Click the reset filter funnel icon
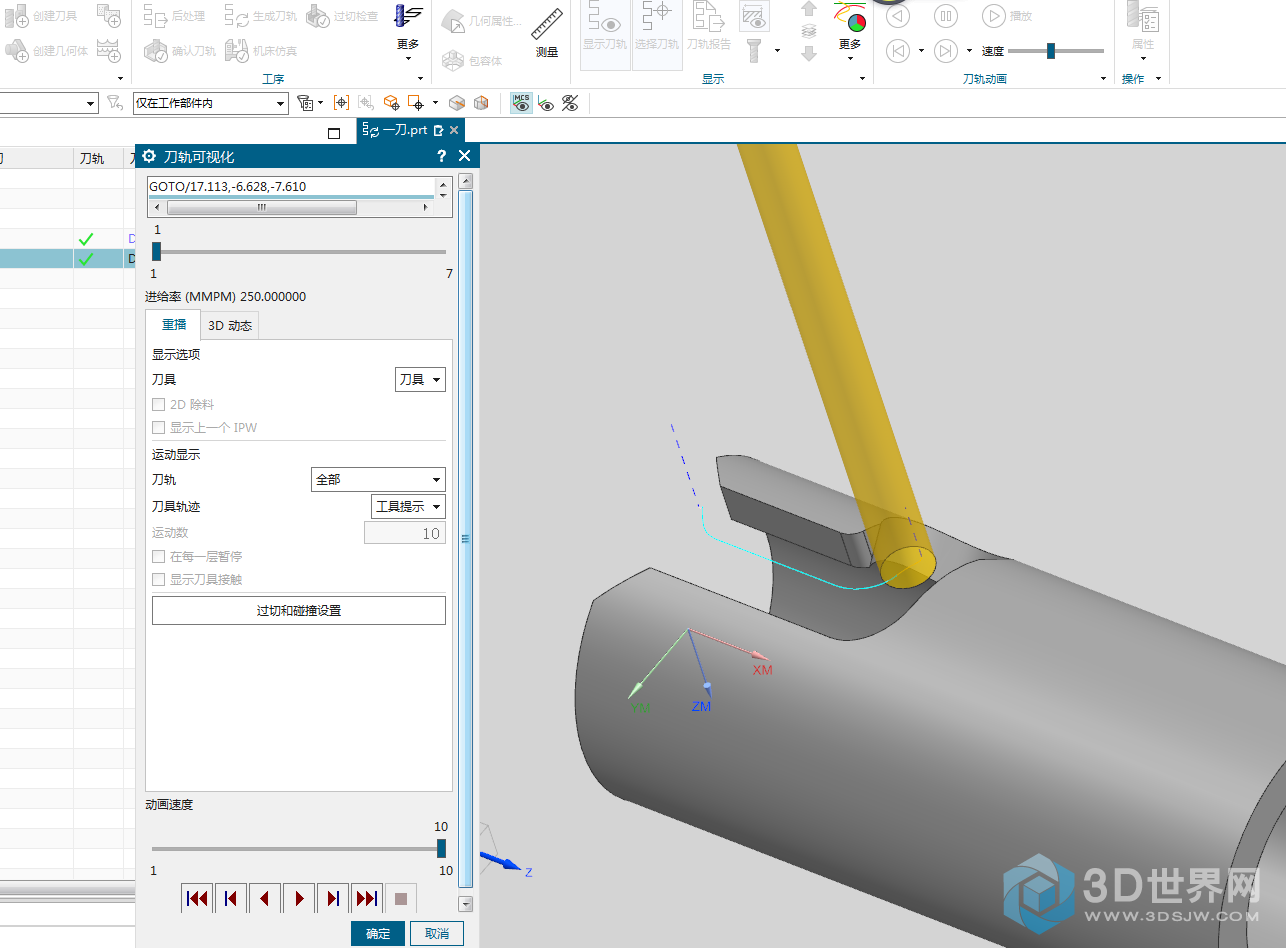The width and height of the screenshot is (1286, 948). [113, 102]
